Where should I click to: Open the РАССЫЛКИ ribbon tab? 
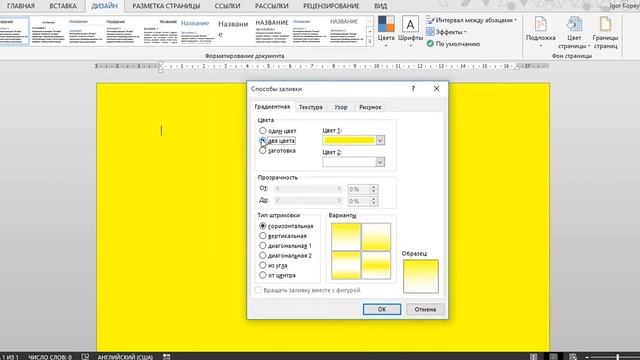[271, 6]
